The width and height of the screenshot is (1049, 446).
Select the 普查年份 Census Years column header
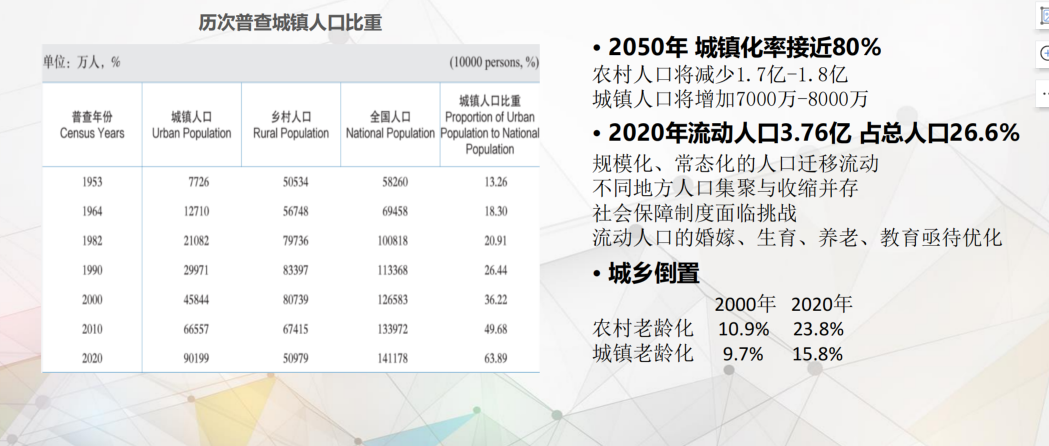click(92, 125)
